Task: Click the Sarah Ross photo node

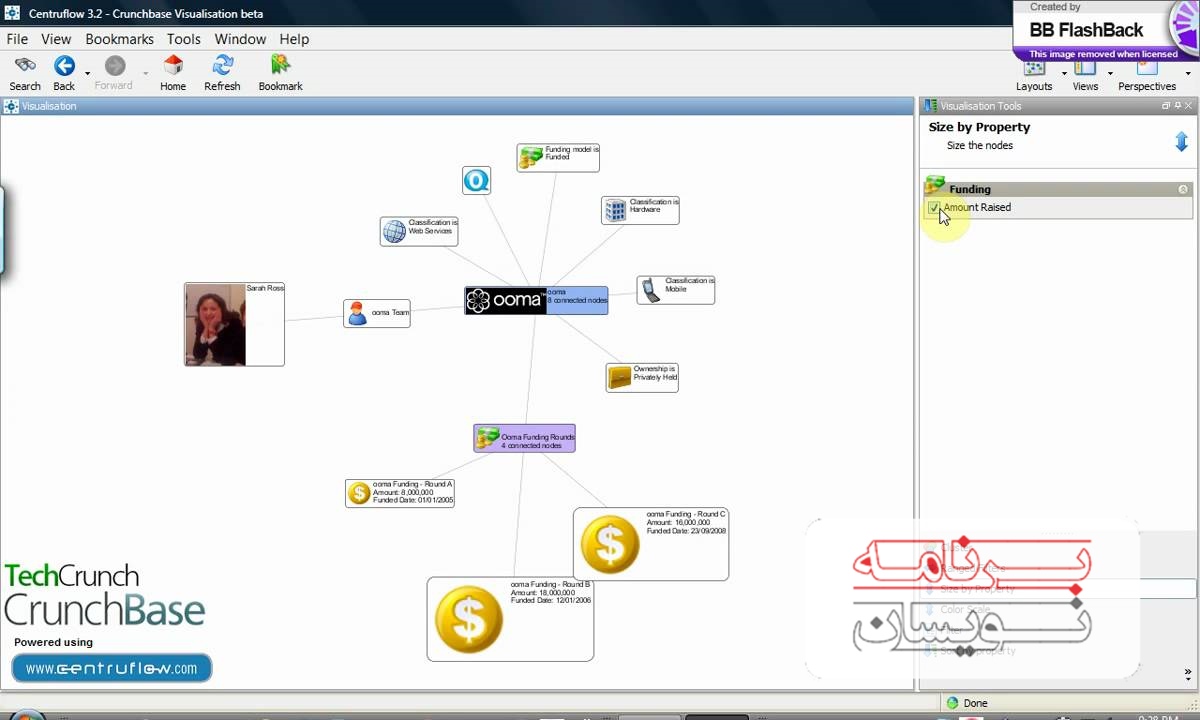Action: [234, 324]
